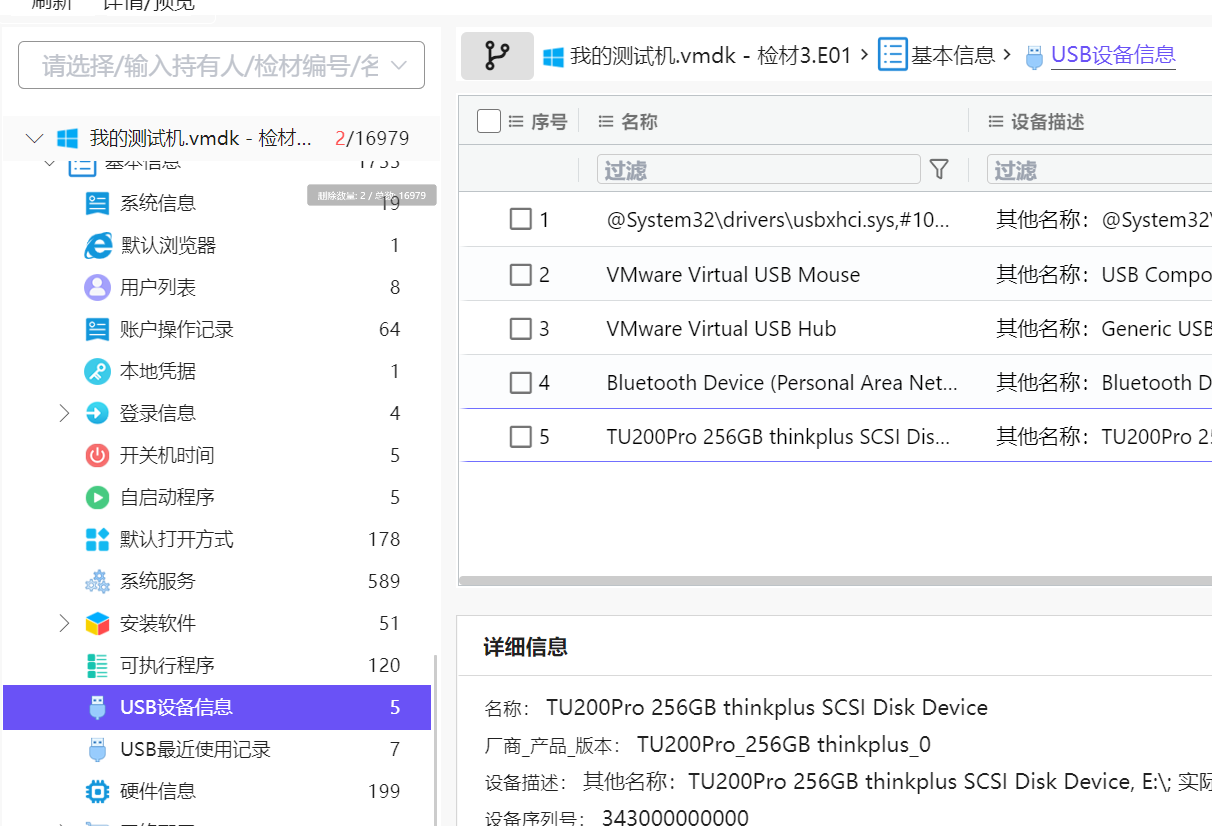Click the TU200Pro 256GB thinkplus name cell
The image size is (1212, 826).
[x=778, y=436]
